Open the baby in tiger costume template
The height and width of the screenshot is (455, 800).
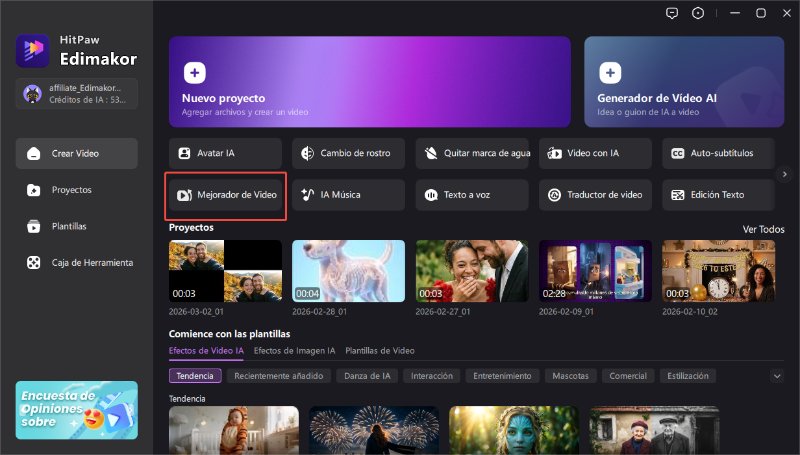tap(234, 430)
